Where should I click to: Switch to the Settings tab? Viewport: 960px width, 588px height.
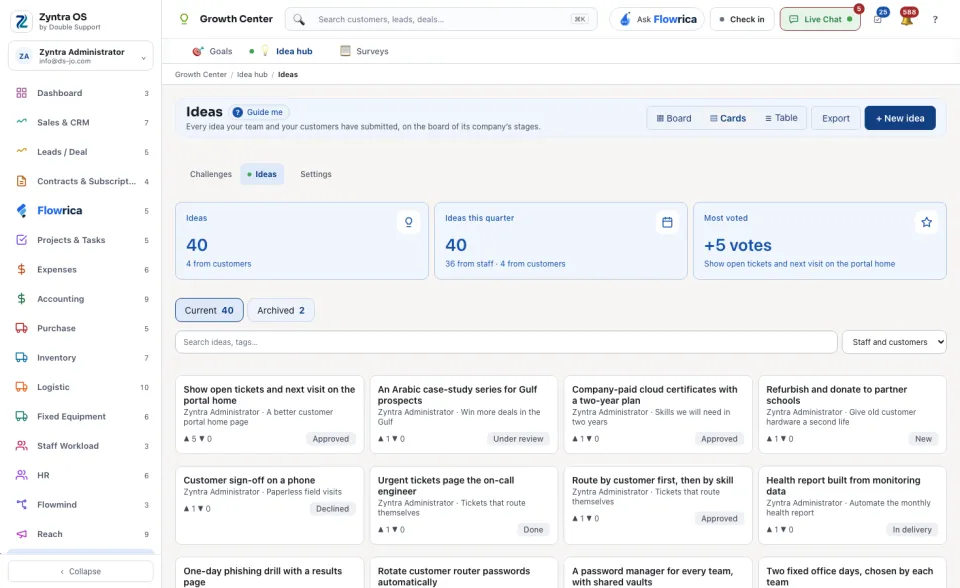(x=316, y=175)
